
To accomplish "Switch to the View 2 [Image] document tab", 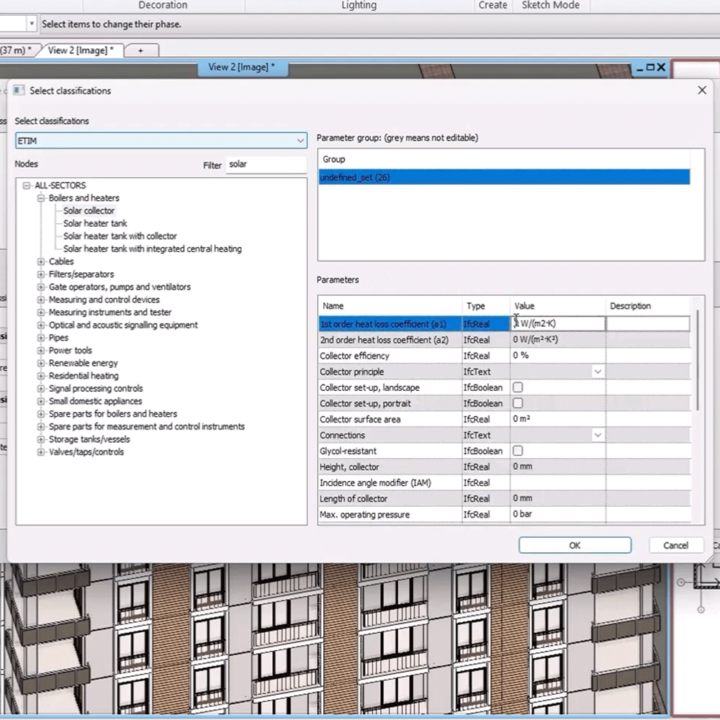I will 80,50.
